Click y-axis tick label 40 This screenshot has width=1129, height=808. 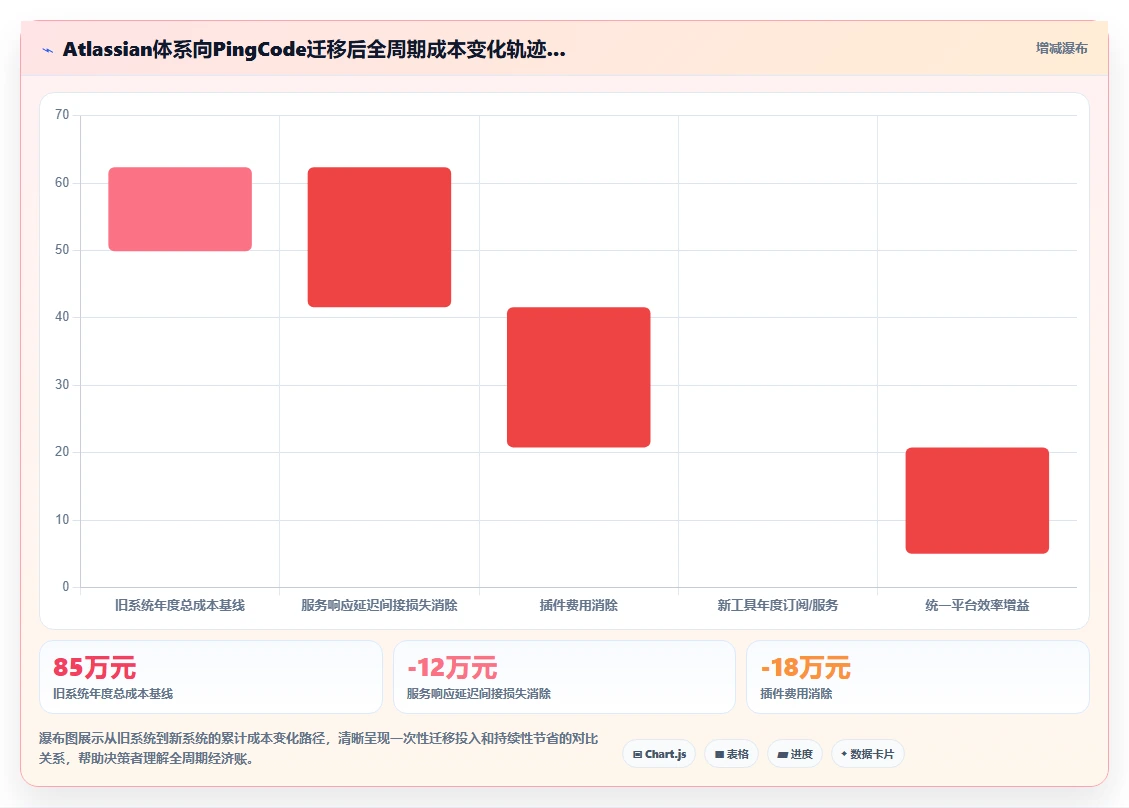click(x=62, y=317)
